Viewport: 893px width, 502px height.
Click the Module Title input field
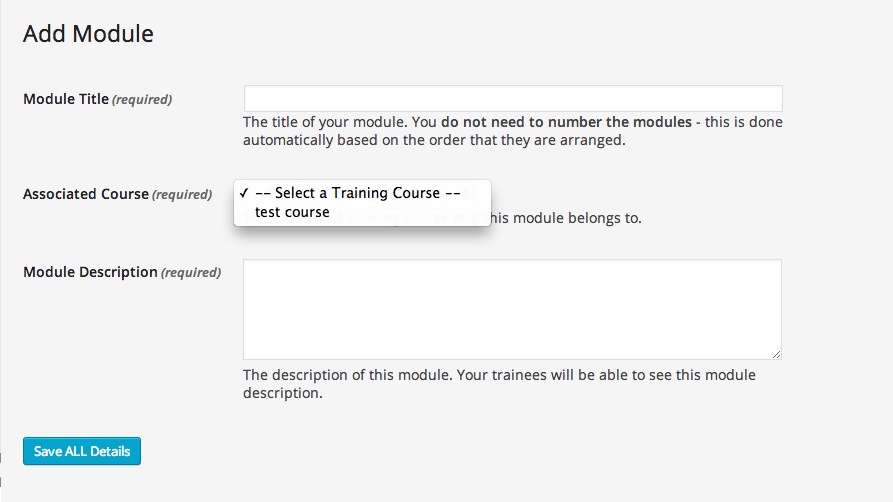click(x=513, y=98)
